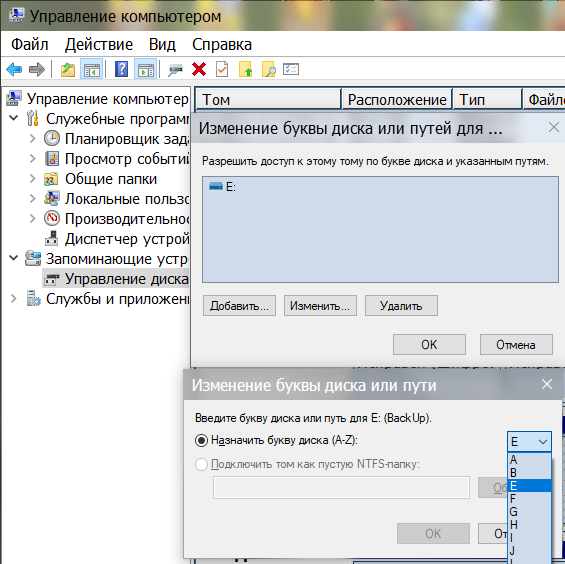The height and width of the screenshot is (564, 565).
Task: Expand the 'Общие папки' tree node
Action: click(32, 179)
